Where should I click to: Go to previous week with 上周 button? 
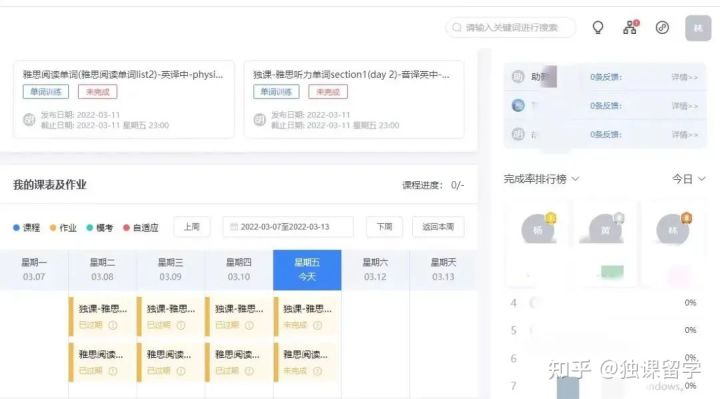192,227
